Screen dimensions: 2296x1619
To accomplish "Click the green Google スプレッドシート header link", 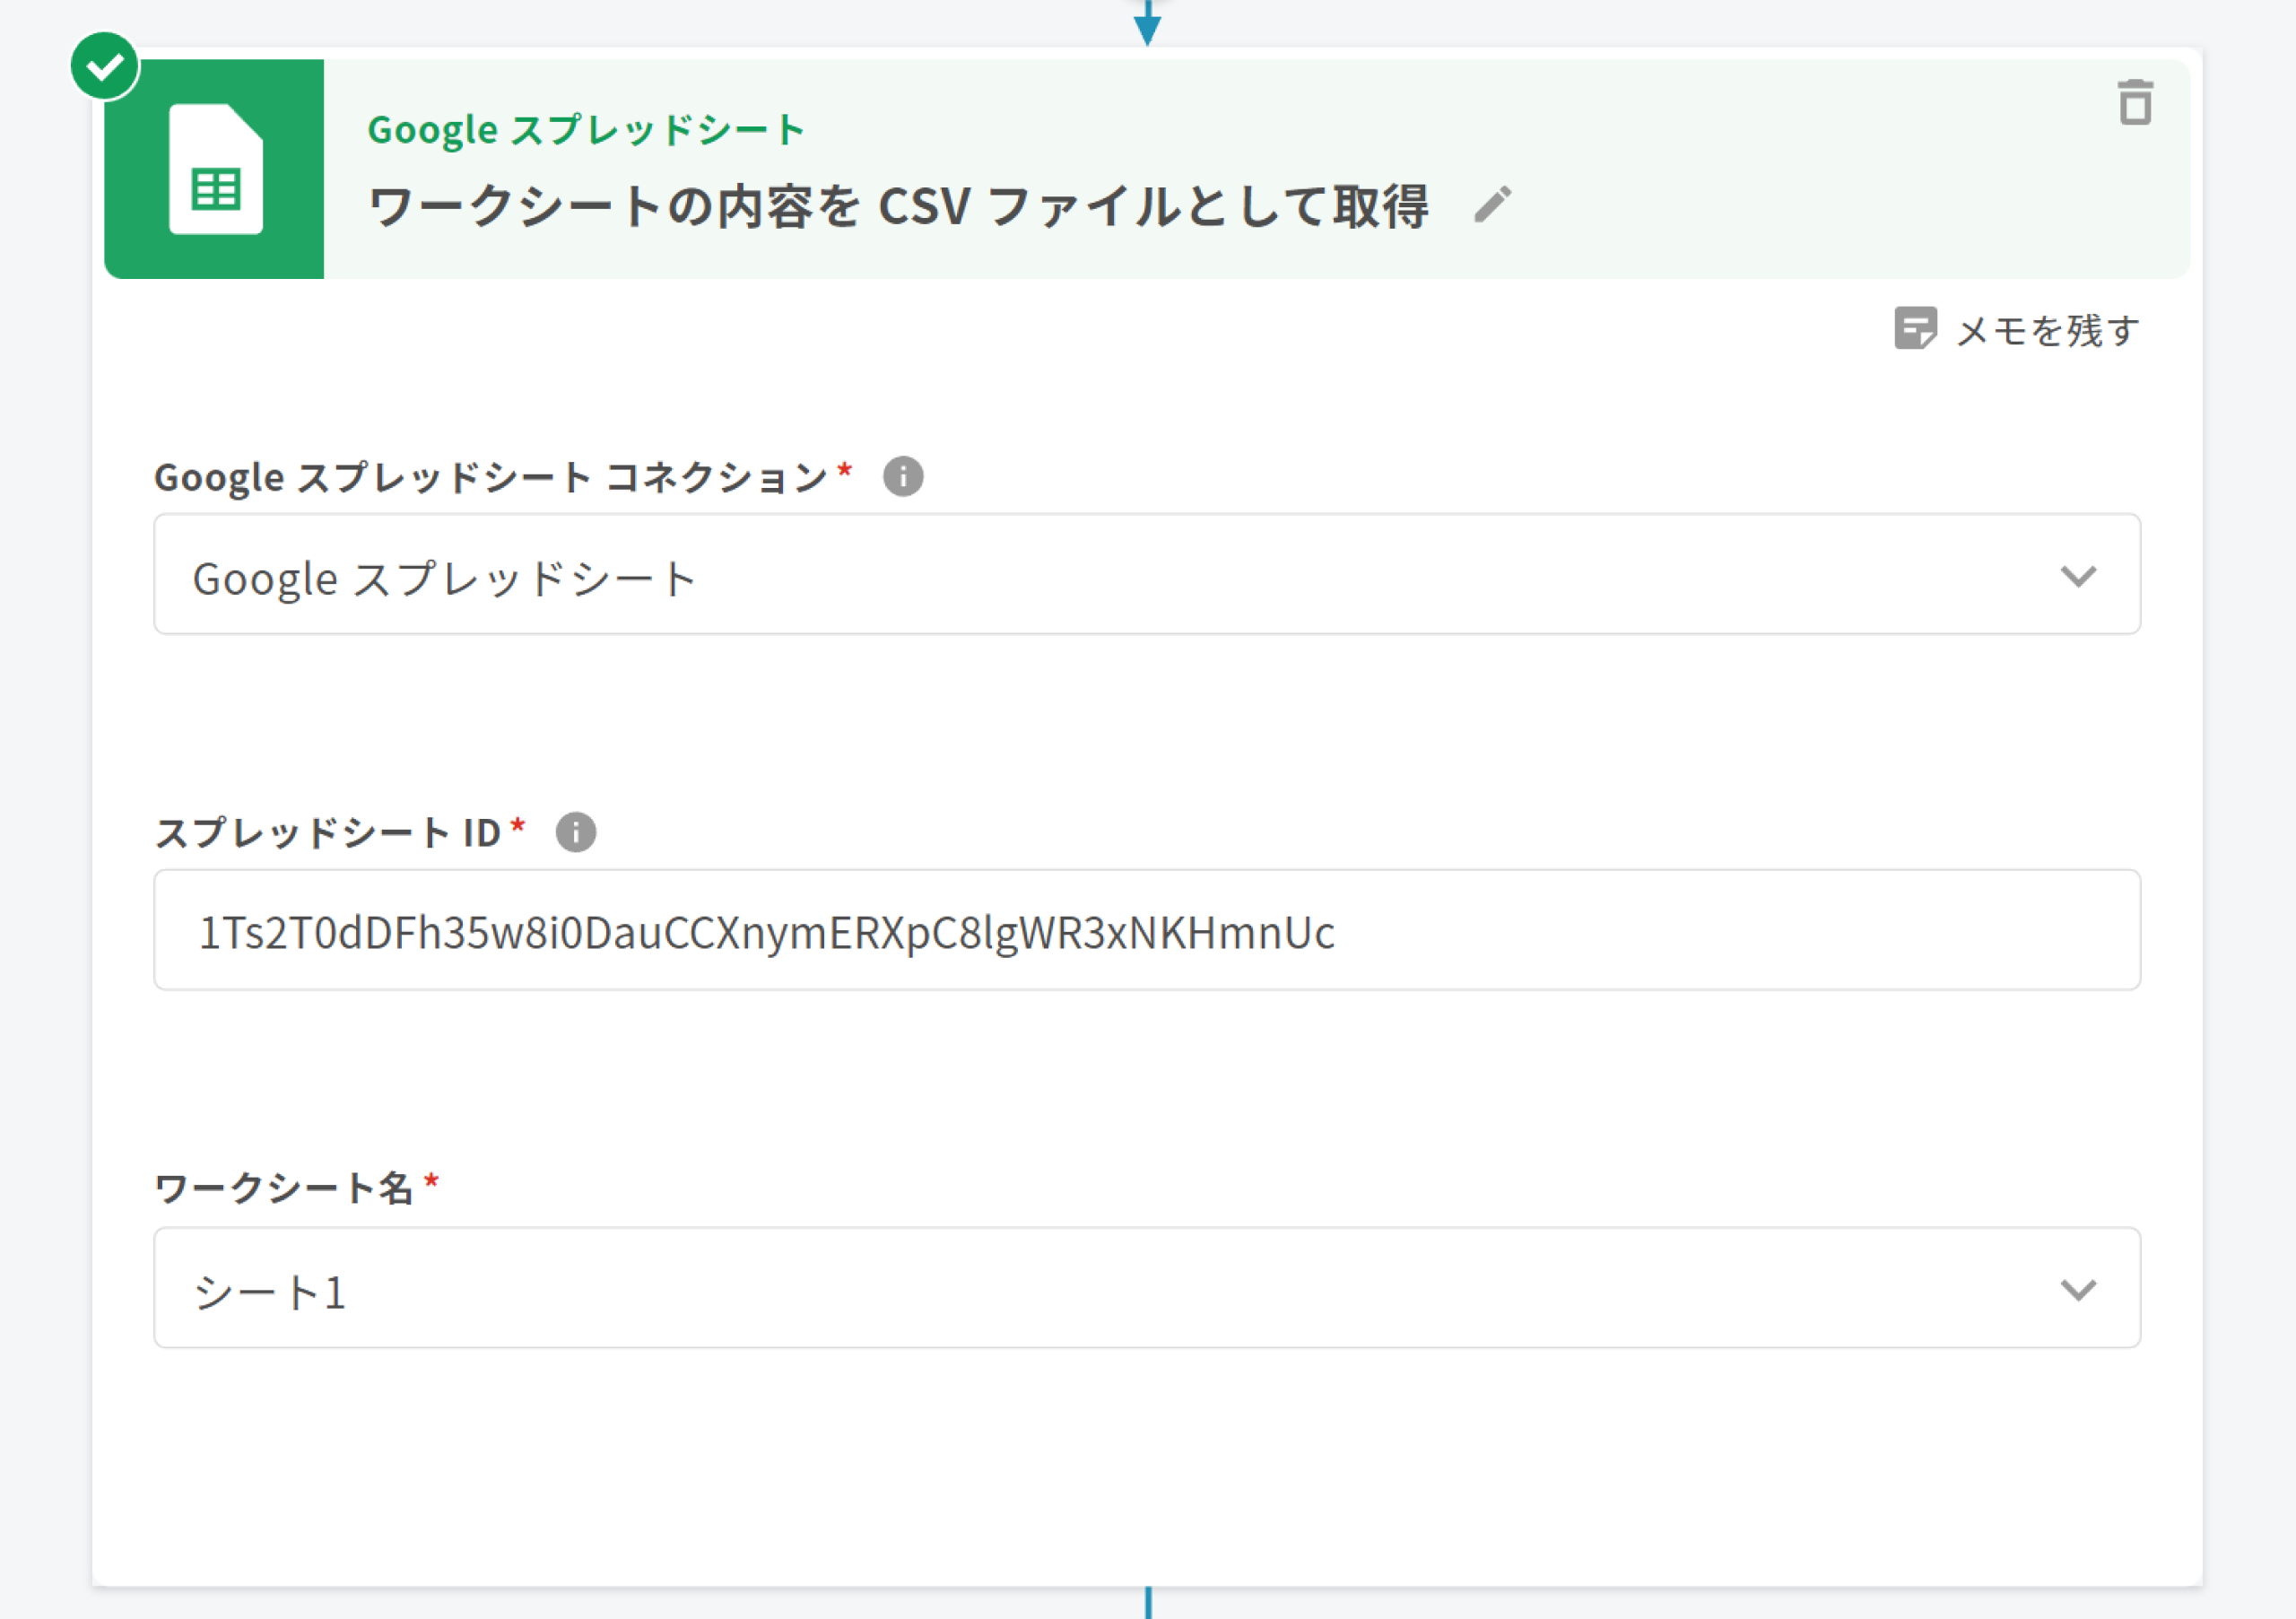I will [586, 130].
